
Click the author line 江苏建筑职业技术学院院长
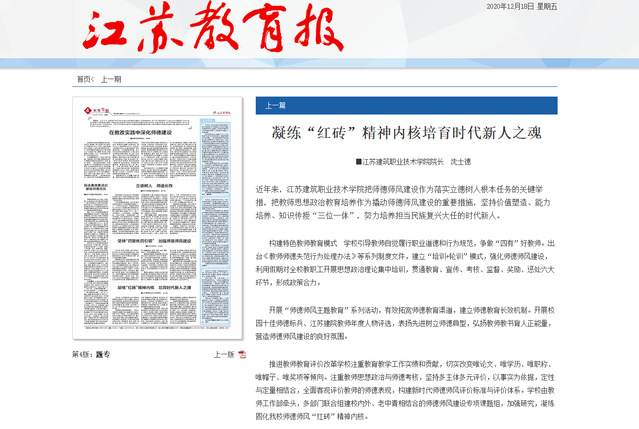pos(433,161)
